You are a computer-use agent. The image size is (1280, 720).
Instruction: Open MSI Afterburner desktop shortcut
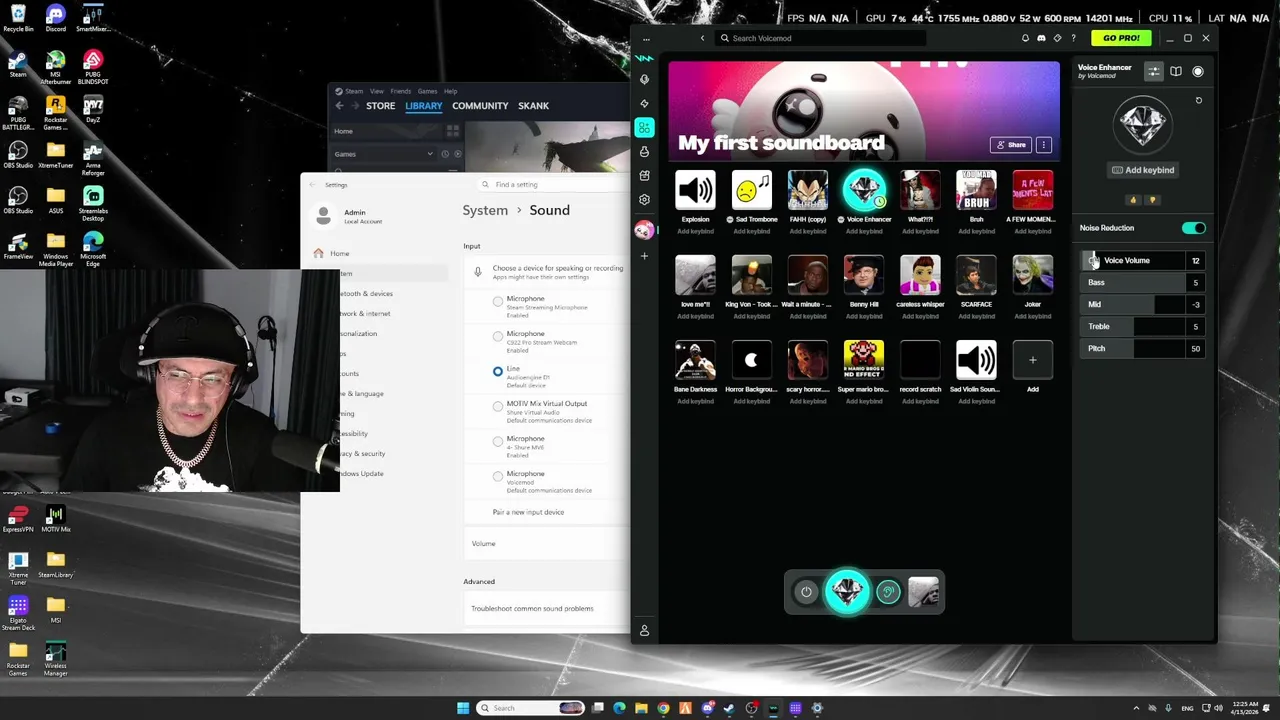tap(56, 66)
